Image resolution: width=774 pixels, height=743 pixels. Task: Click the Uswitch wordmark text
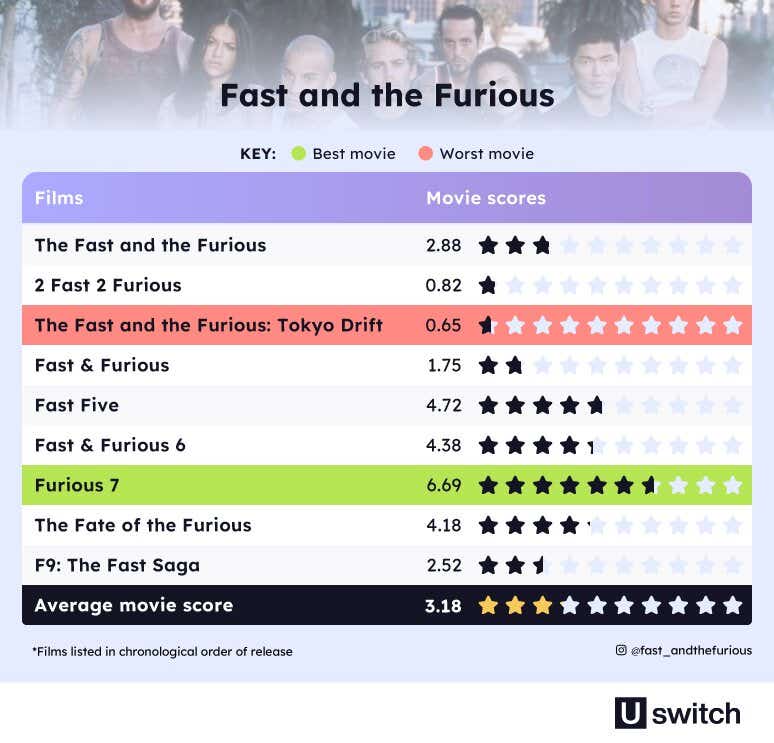[x=696, y=714]
